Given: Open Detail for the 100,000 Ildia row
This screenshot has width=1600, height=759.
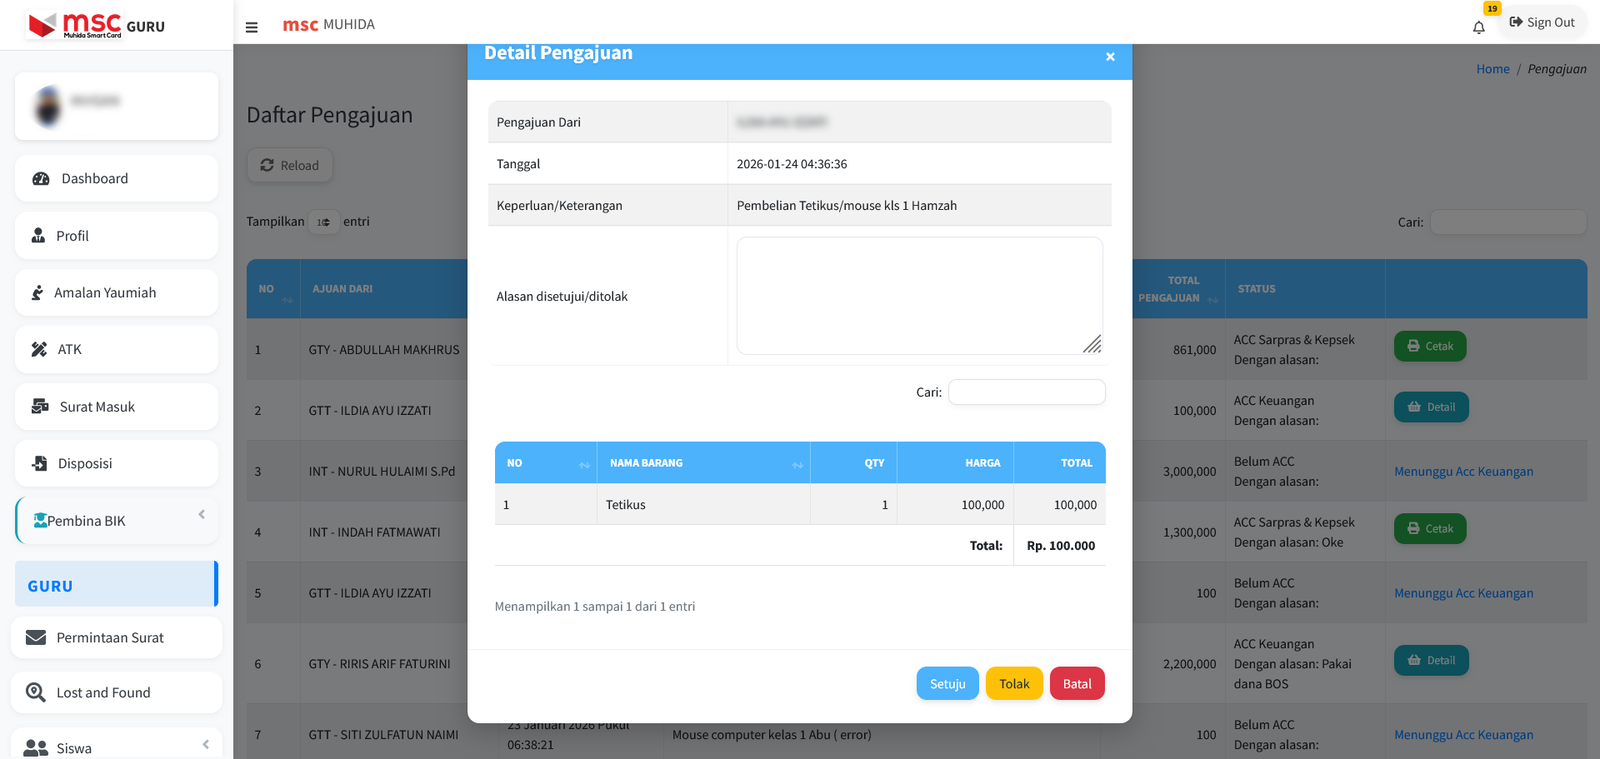Looking at the screenshot, I should click(x=1431, y=407).
